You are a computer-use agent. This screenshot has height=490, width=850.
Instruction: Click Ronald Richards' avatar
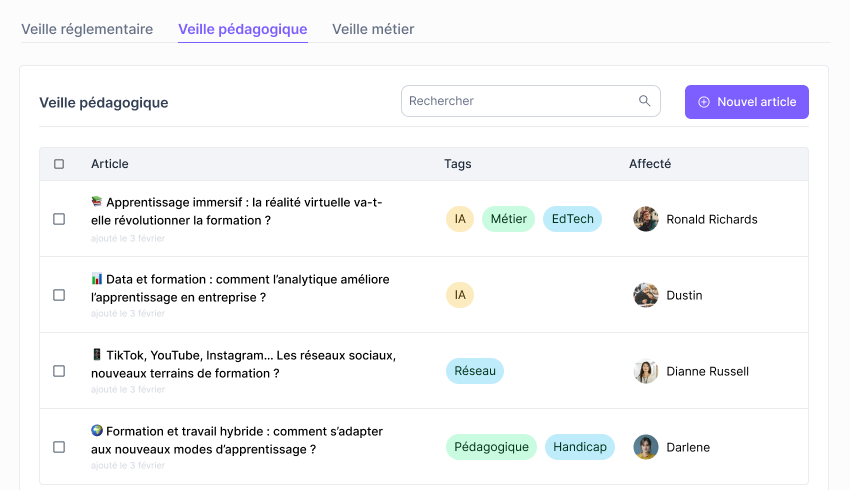tap(646, 219)
